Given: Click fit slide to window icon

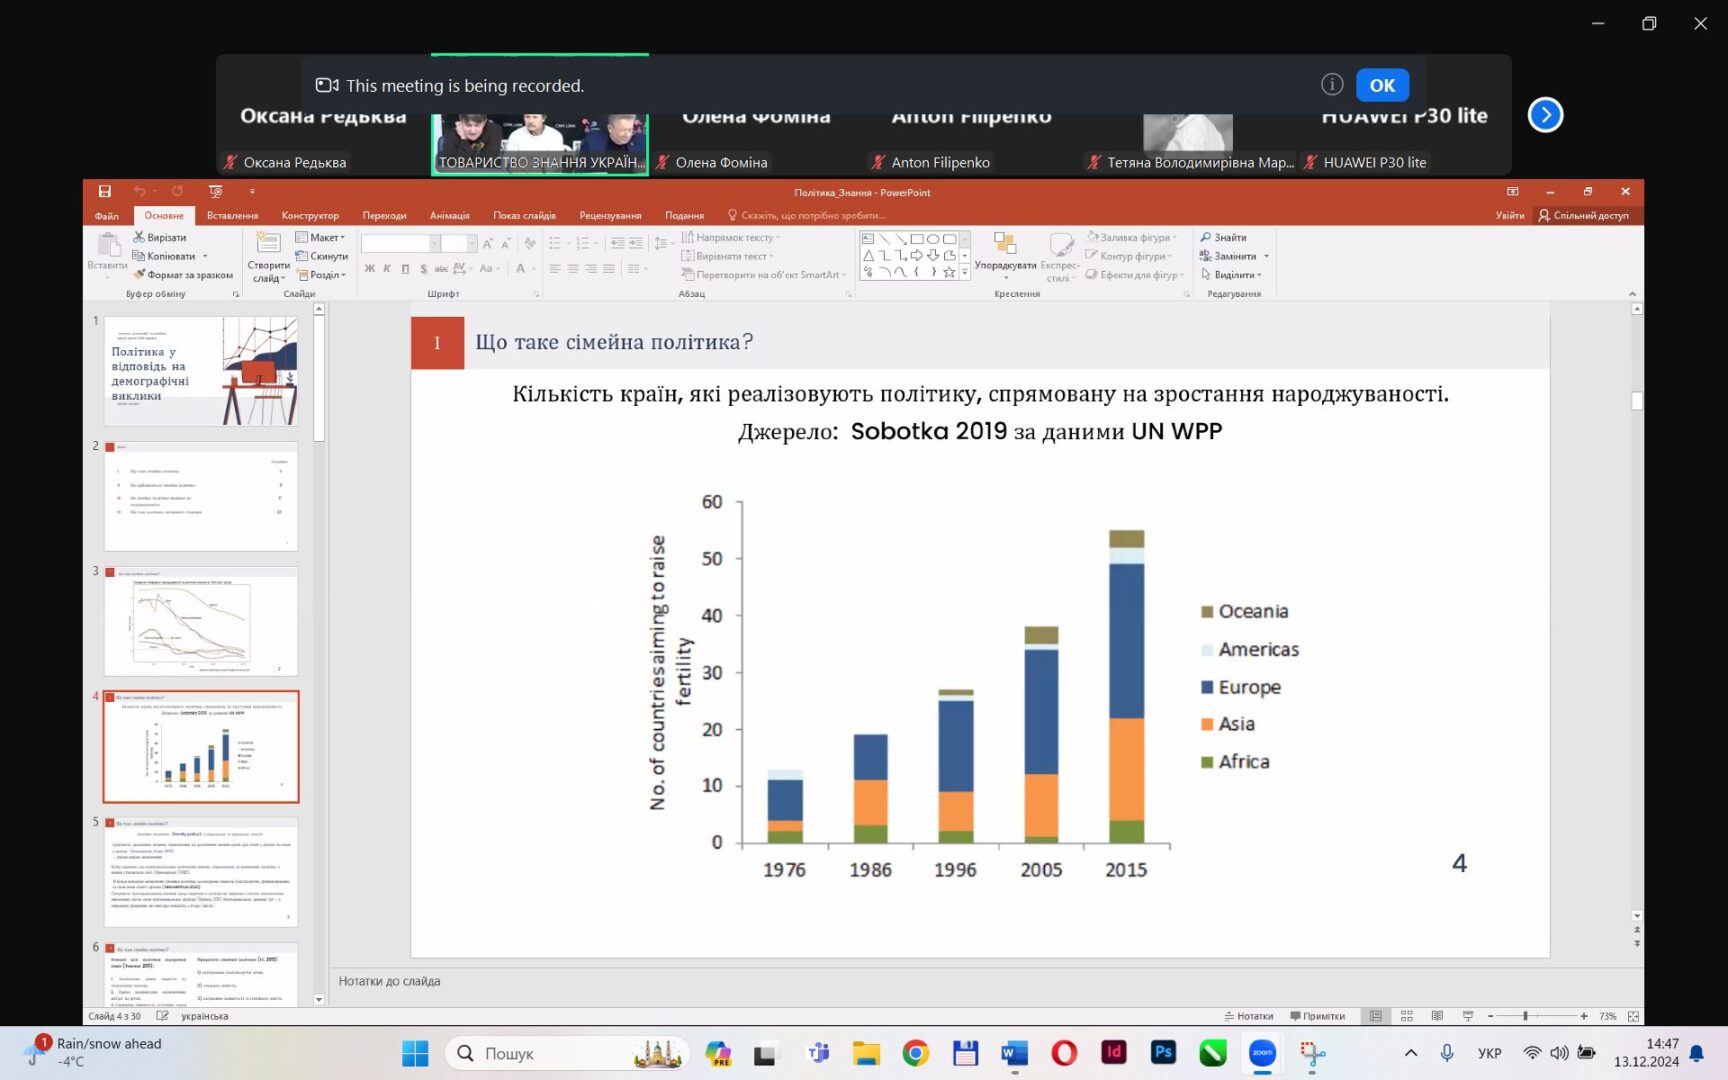Looking at the screenshot, I should click(1633, 1016).
